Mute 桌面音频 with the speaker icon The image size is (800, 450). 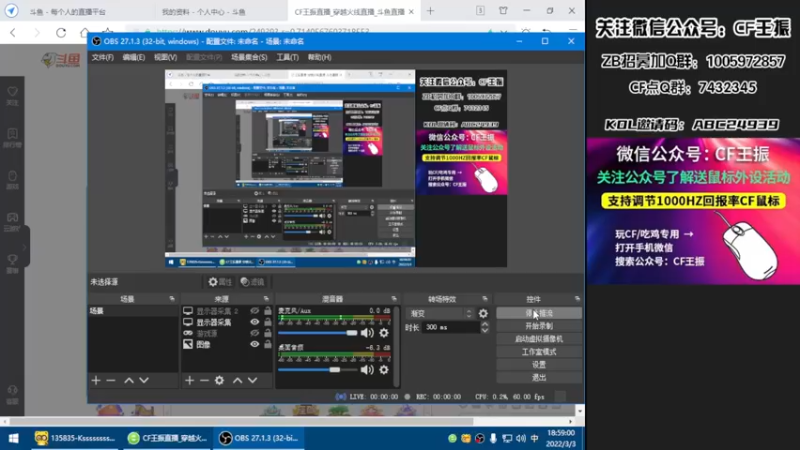coord(367,370)
